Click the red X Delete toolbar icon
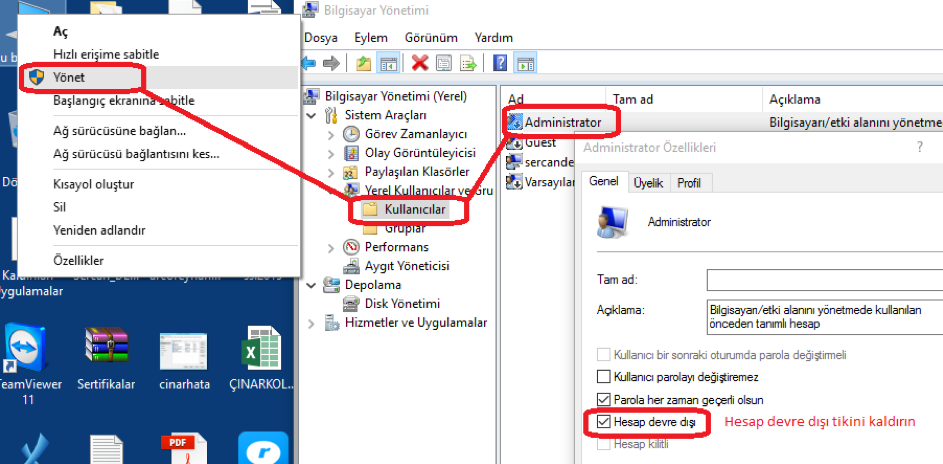 (420, 63)
